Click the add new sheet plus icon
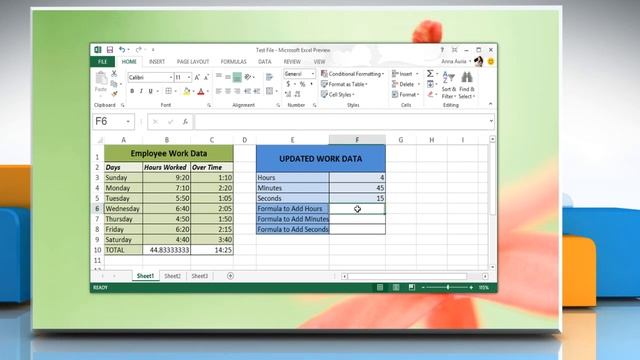The height and width of the screenshot is (360, 640). [230, 276]
